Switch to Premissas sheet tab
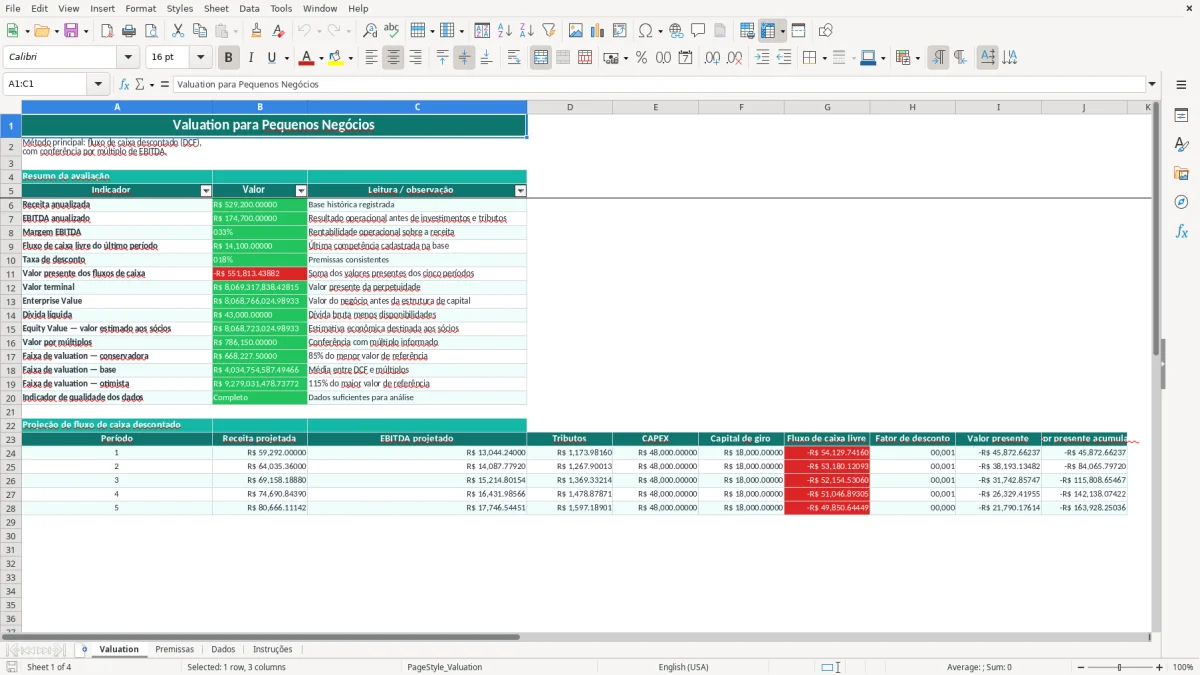This screenshot has width=1200, height=675. tap(175, 649)
